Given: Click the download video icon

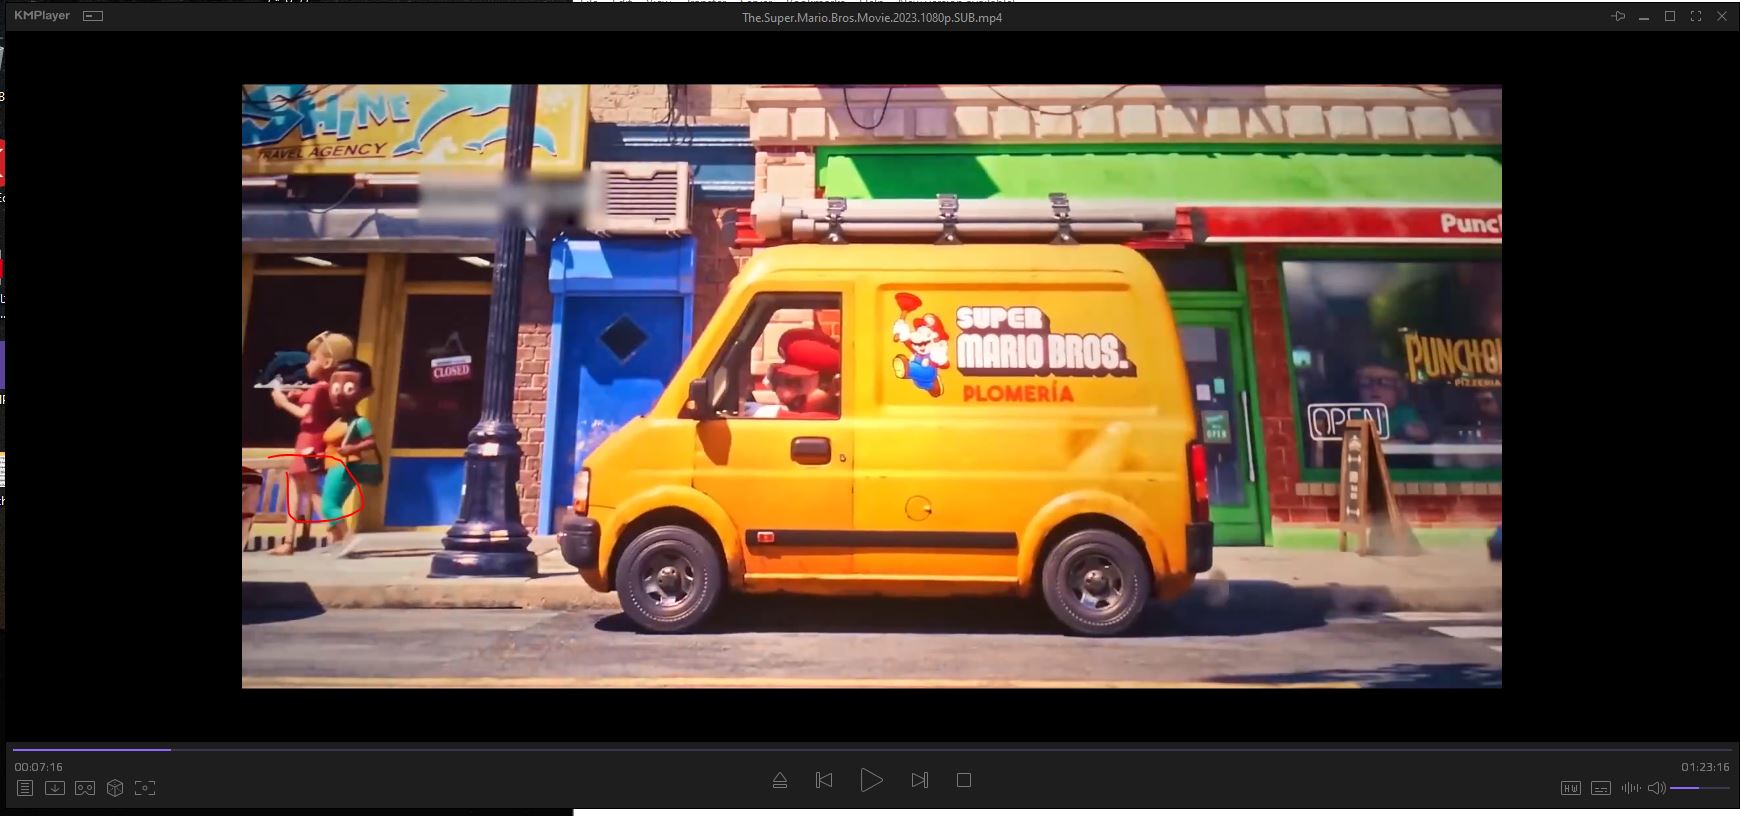Looking at the screenshot, I should [55, 788].
